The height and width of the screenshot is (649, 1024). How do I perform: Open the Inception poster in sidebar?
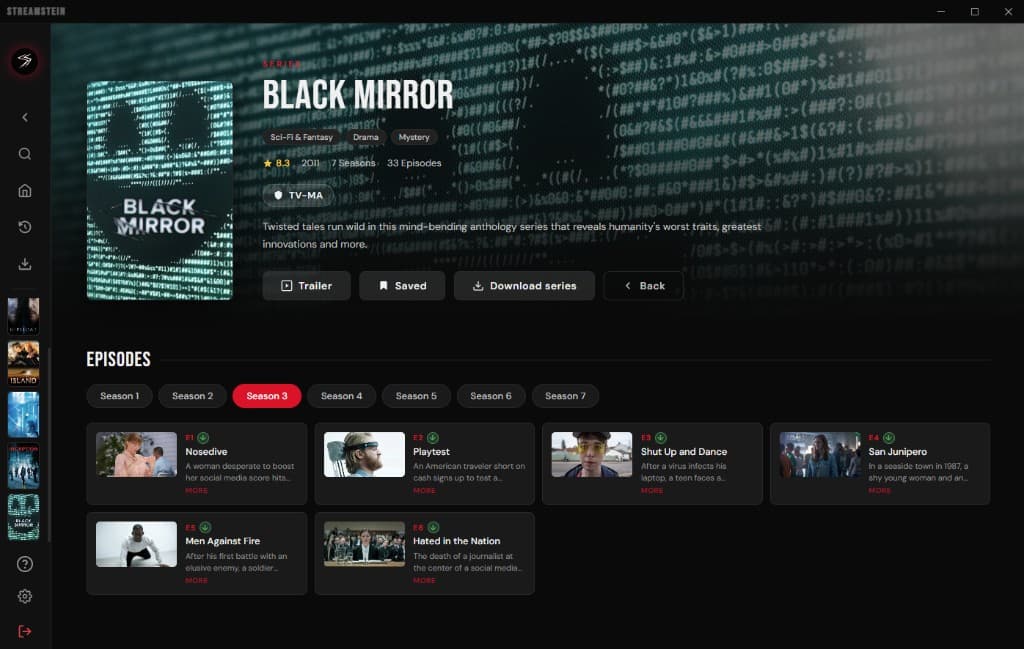click(x=24, y=466)
